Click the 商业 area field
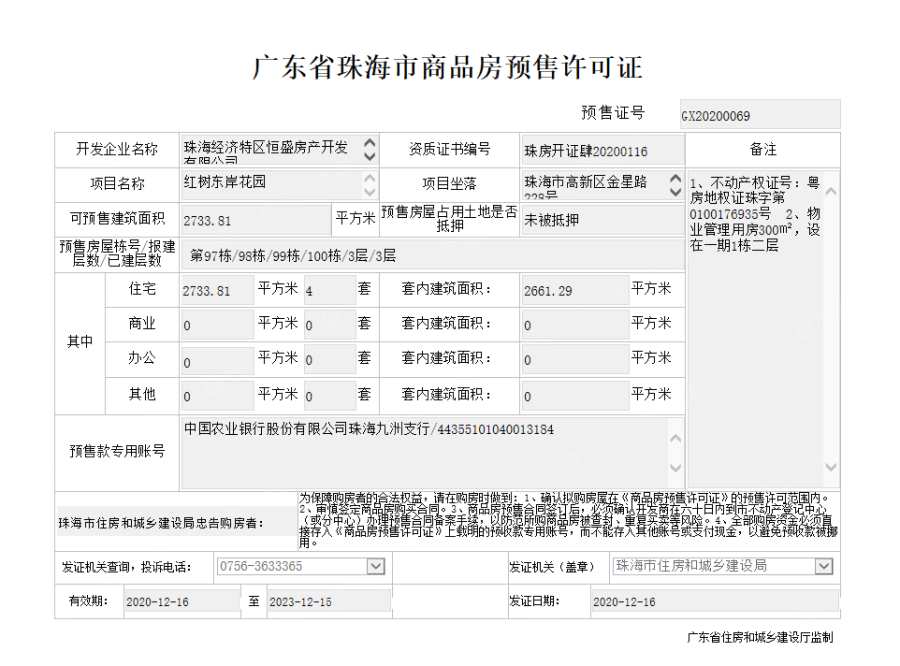900x666 pixels. pyautogui.click(x=218, y=325)
